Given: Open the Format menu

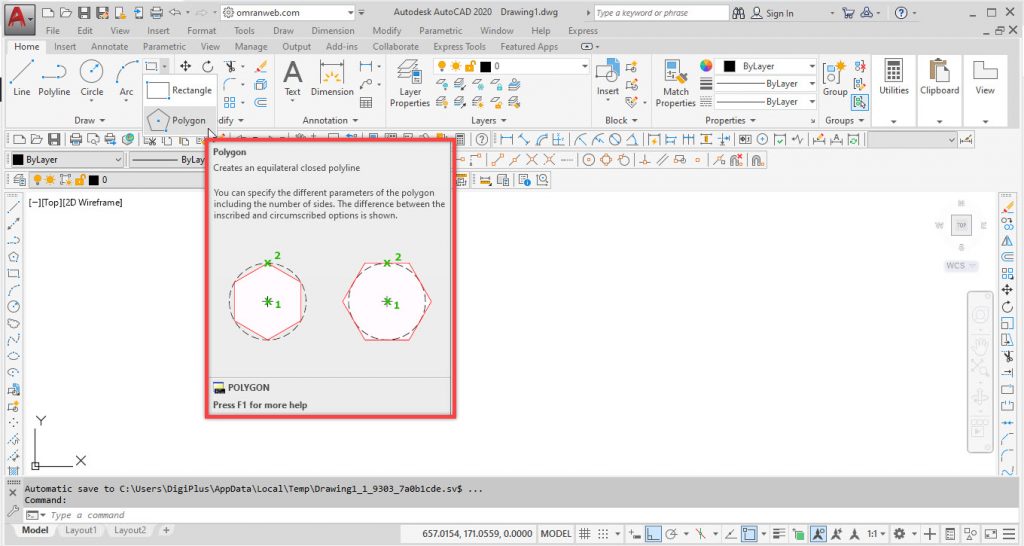Looking at the screenshot, I should pyautogui.click(x=201, y=31).
